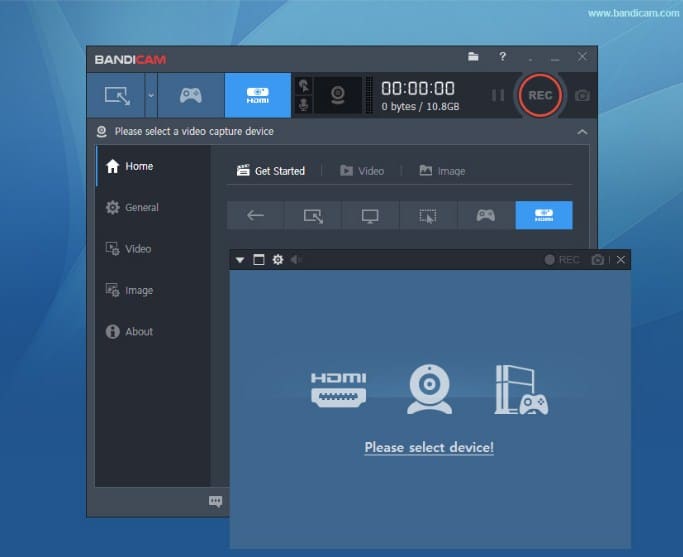Choose game recording gamepad in selector row

[x=486, y=215]
